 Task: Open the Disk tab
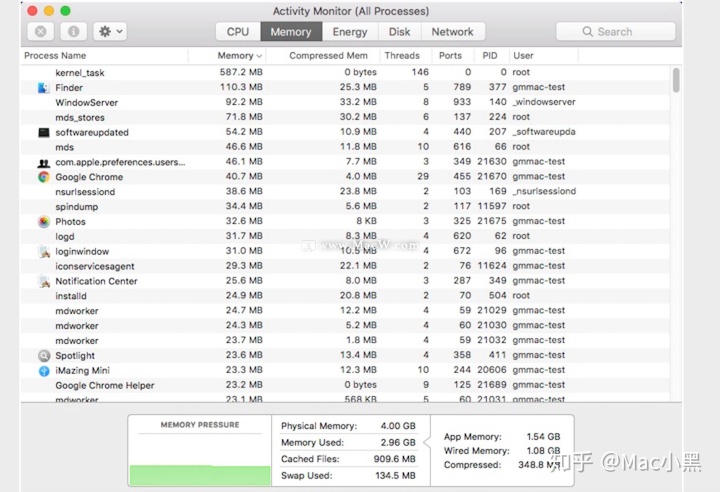pos(399,32)
